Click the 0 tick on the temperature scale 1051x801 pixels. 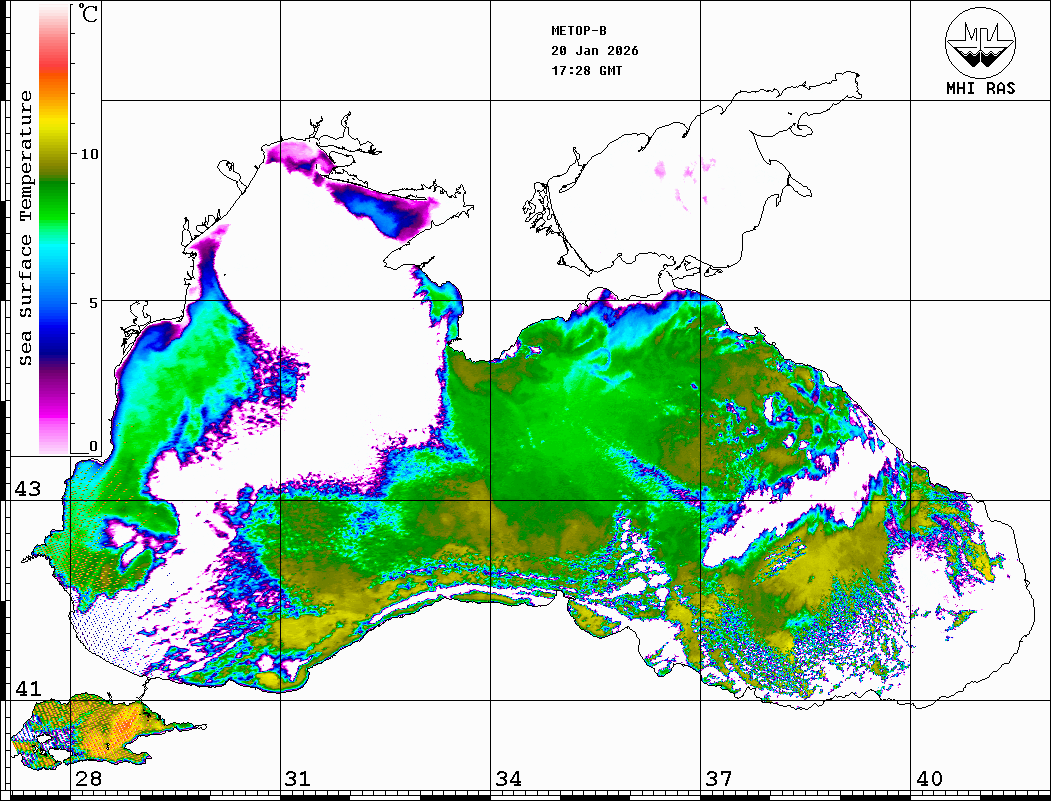[x=93, y=446]
